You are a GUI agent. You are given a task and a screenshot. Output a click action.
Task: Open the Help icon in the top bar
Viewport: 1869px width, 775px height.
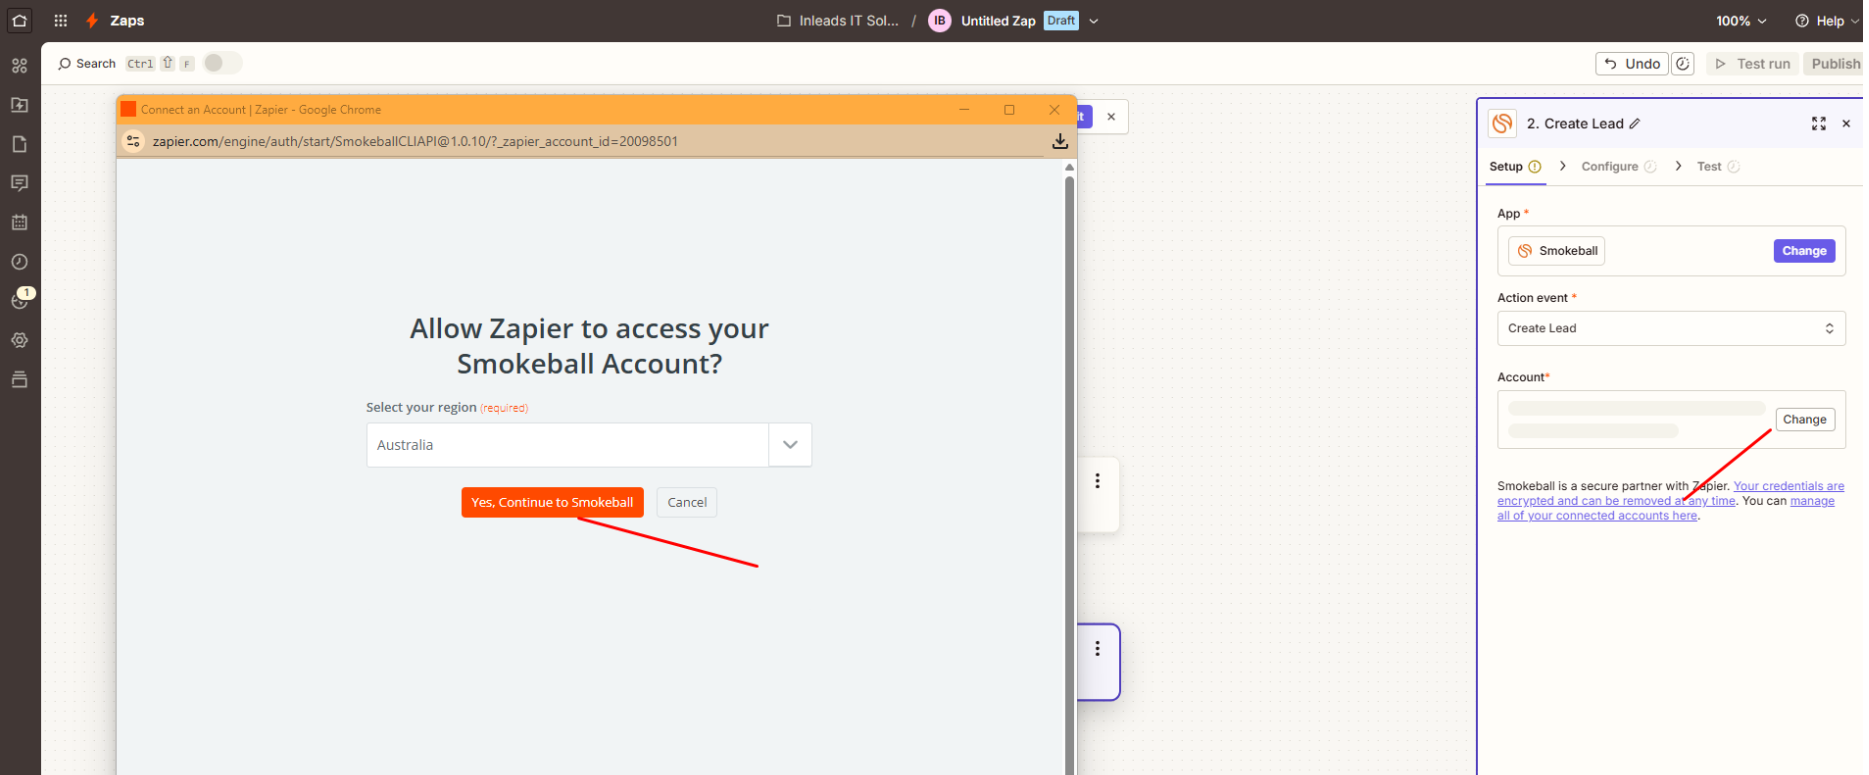pos(1802,21)
